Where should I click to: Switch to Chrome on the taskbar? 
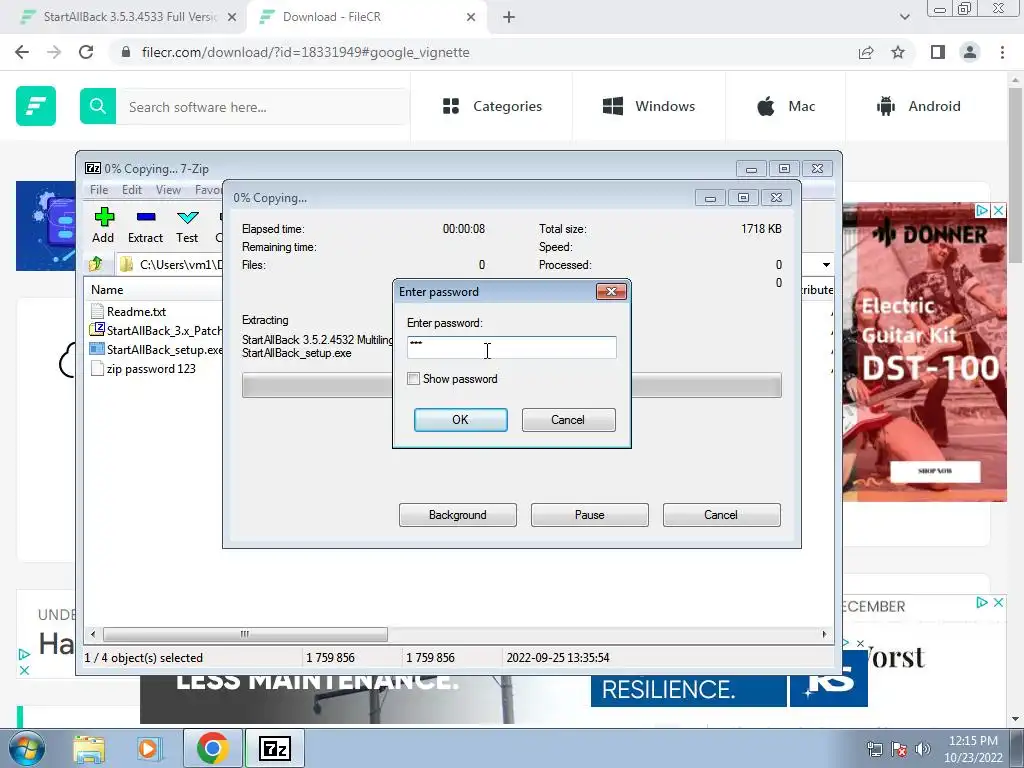(212, 748)
